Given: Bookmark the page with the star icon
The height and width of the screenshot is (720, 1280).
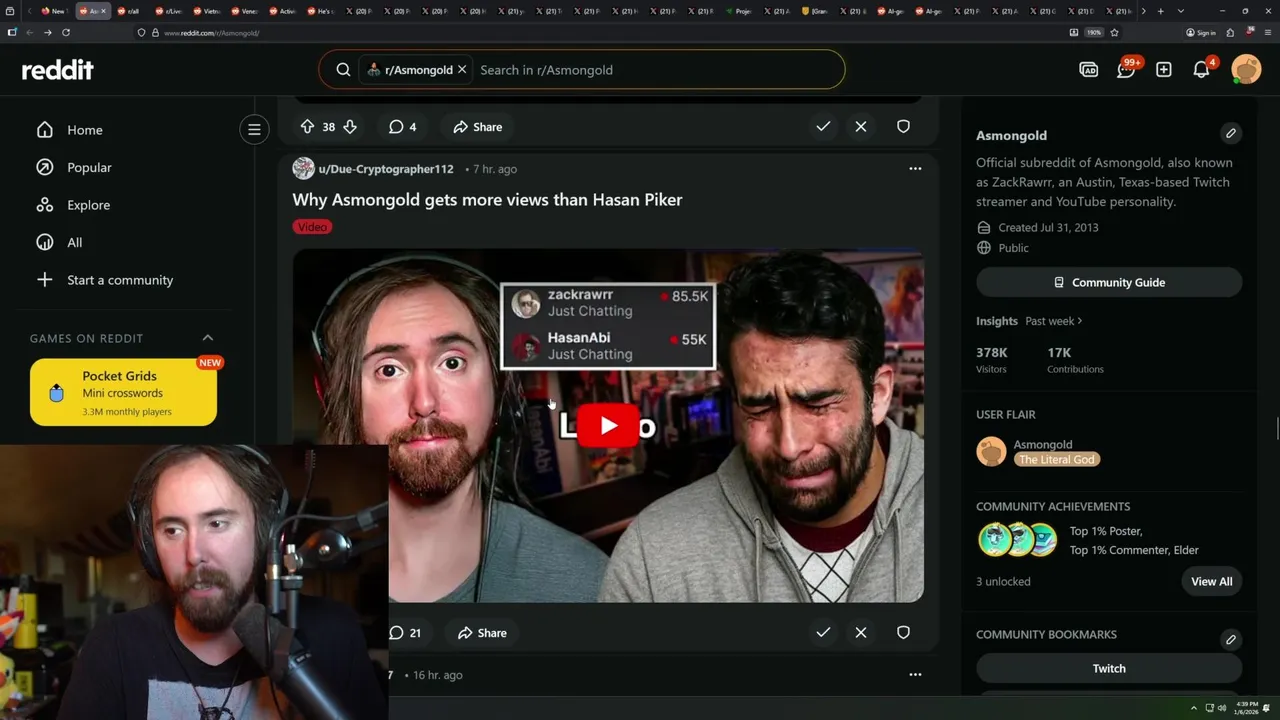Looking at the screenshot, I should click(1114, 32).
